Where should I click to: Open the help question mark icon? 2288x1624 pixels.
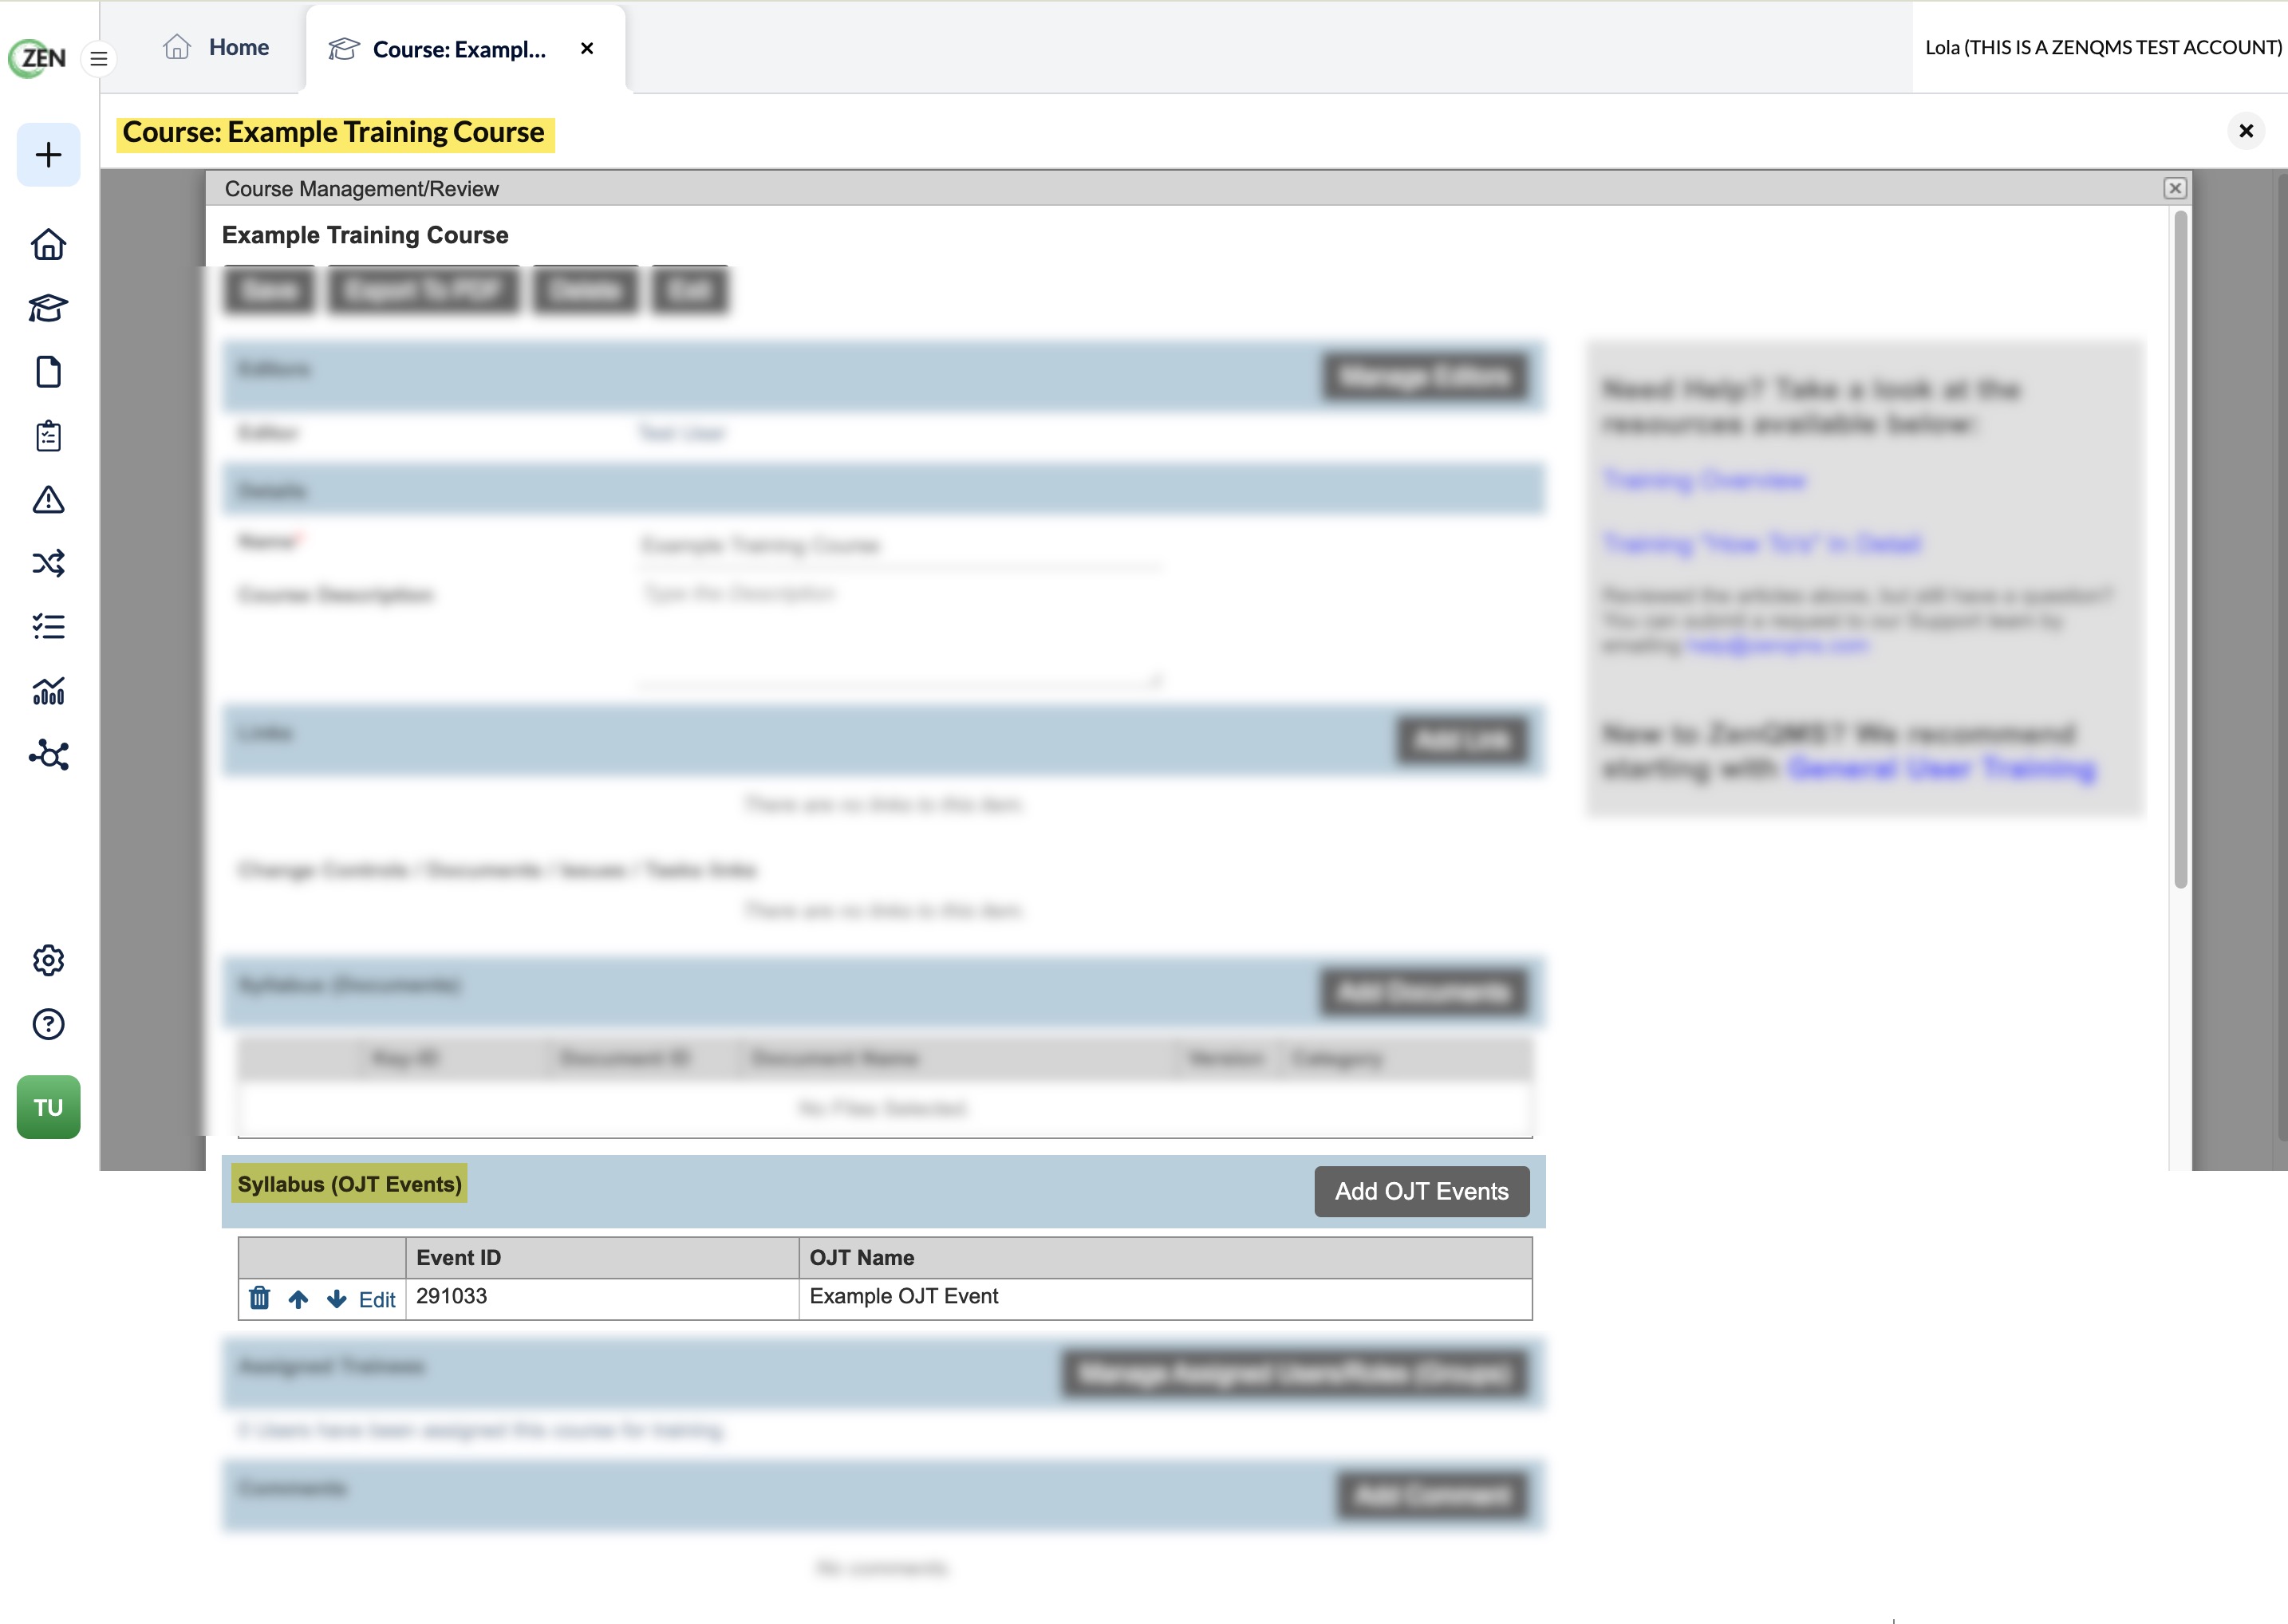click(x=48, y=1024)
